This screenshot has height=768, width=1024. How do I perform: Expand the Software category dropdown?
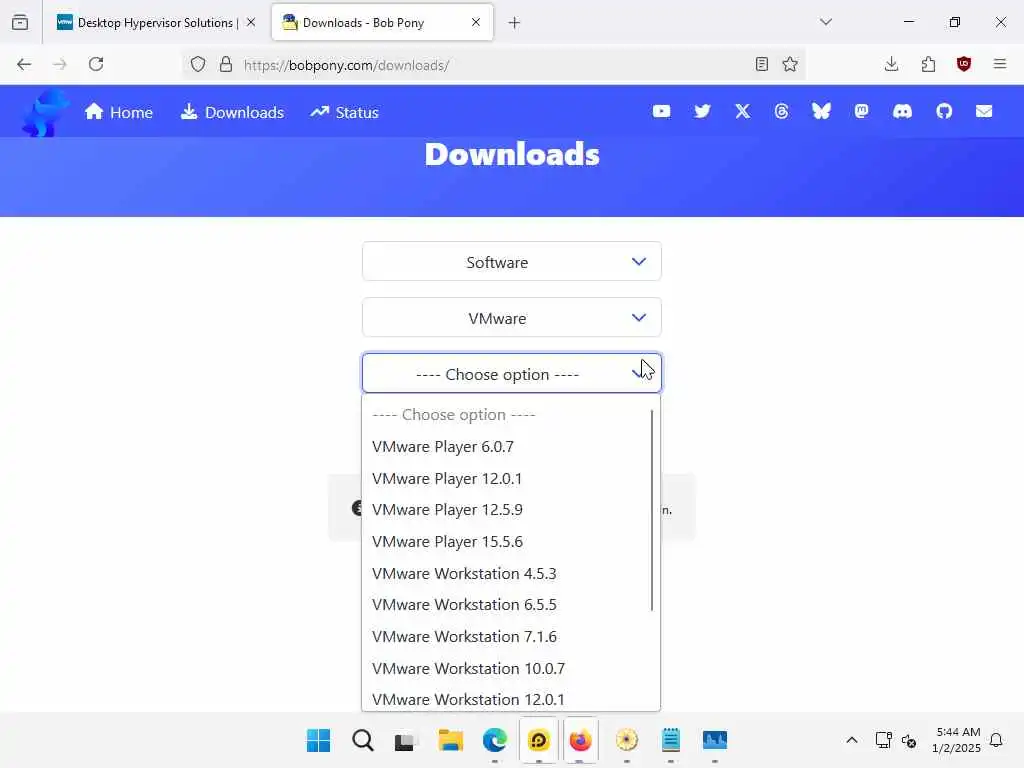[x=511, y=262]
